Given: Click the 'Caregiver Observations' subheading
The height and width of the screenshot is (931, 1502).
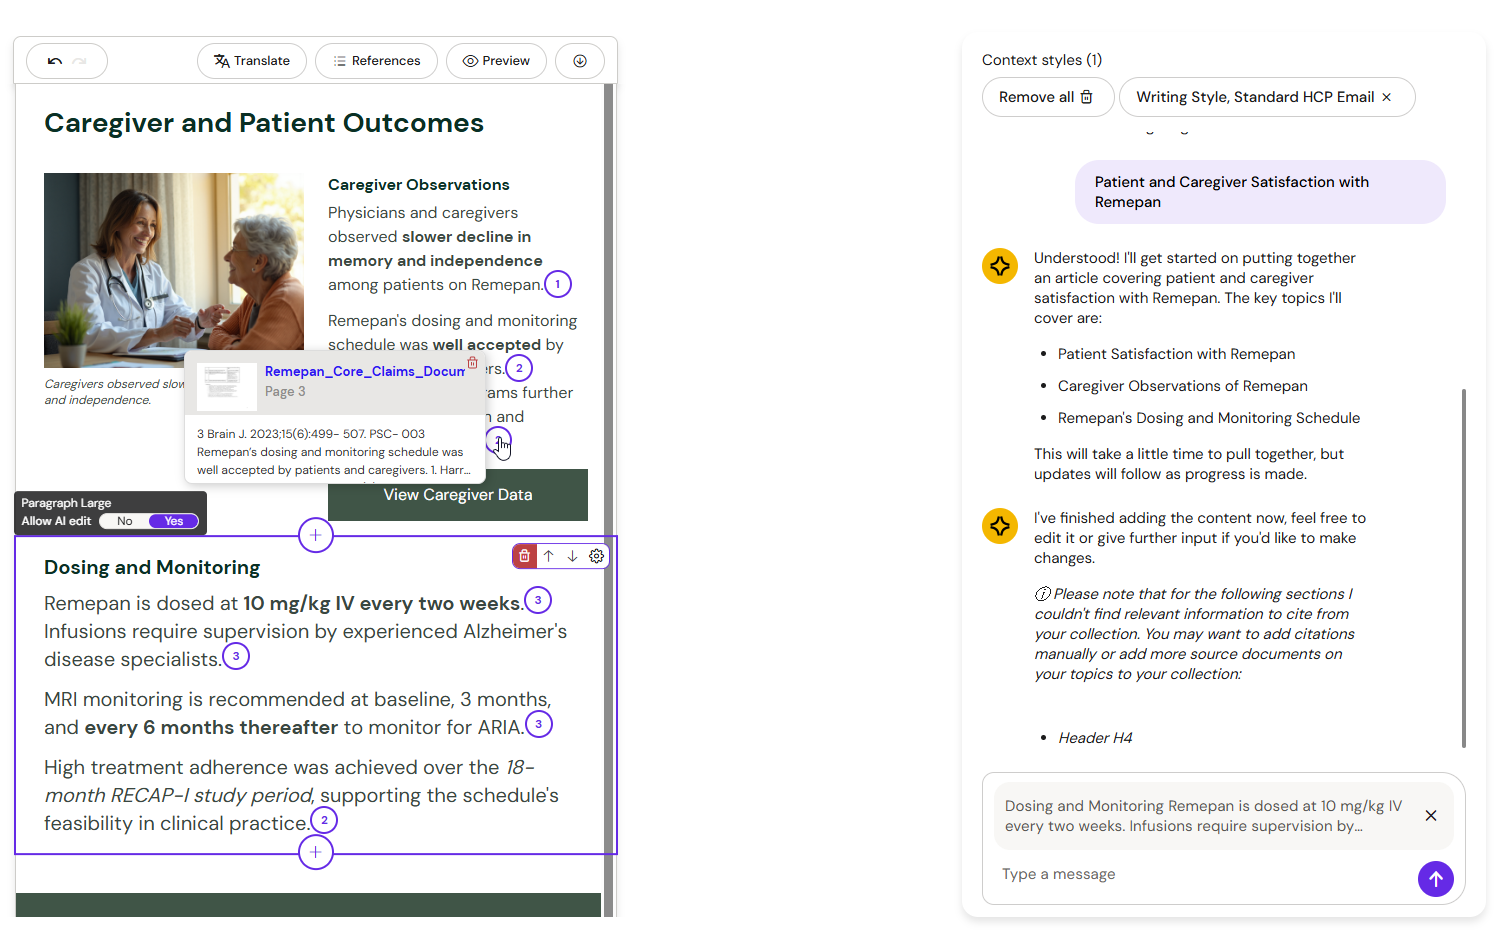Looking at the screenshot, I should pos(419,185).
